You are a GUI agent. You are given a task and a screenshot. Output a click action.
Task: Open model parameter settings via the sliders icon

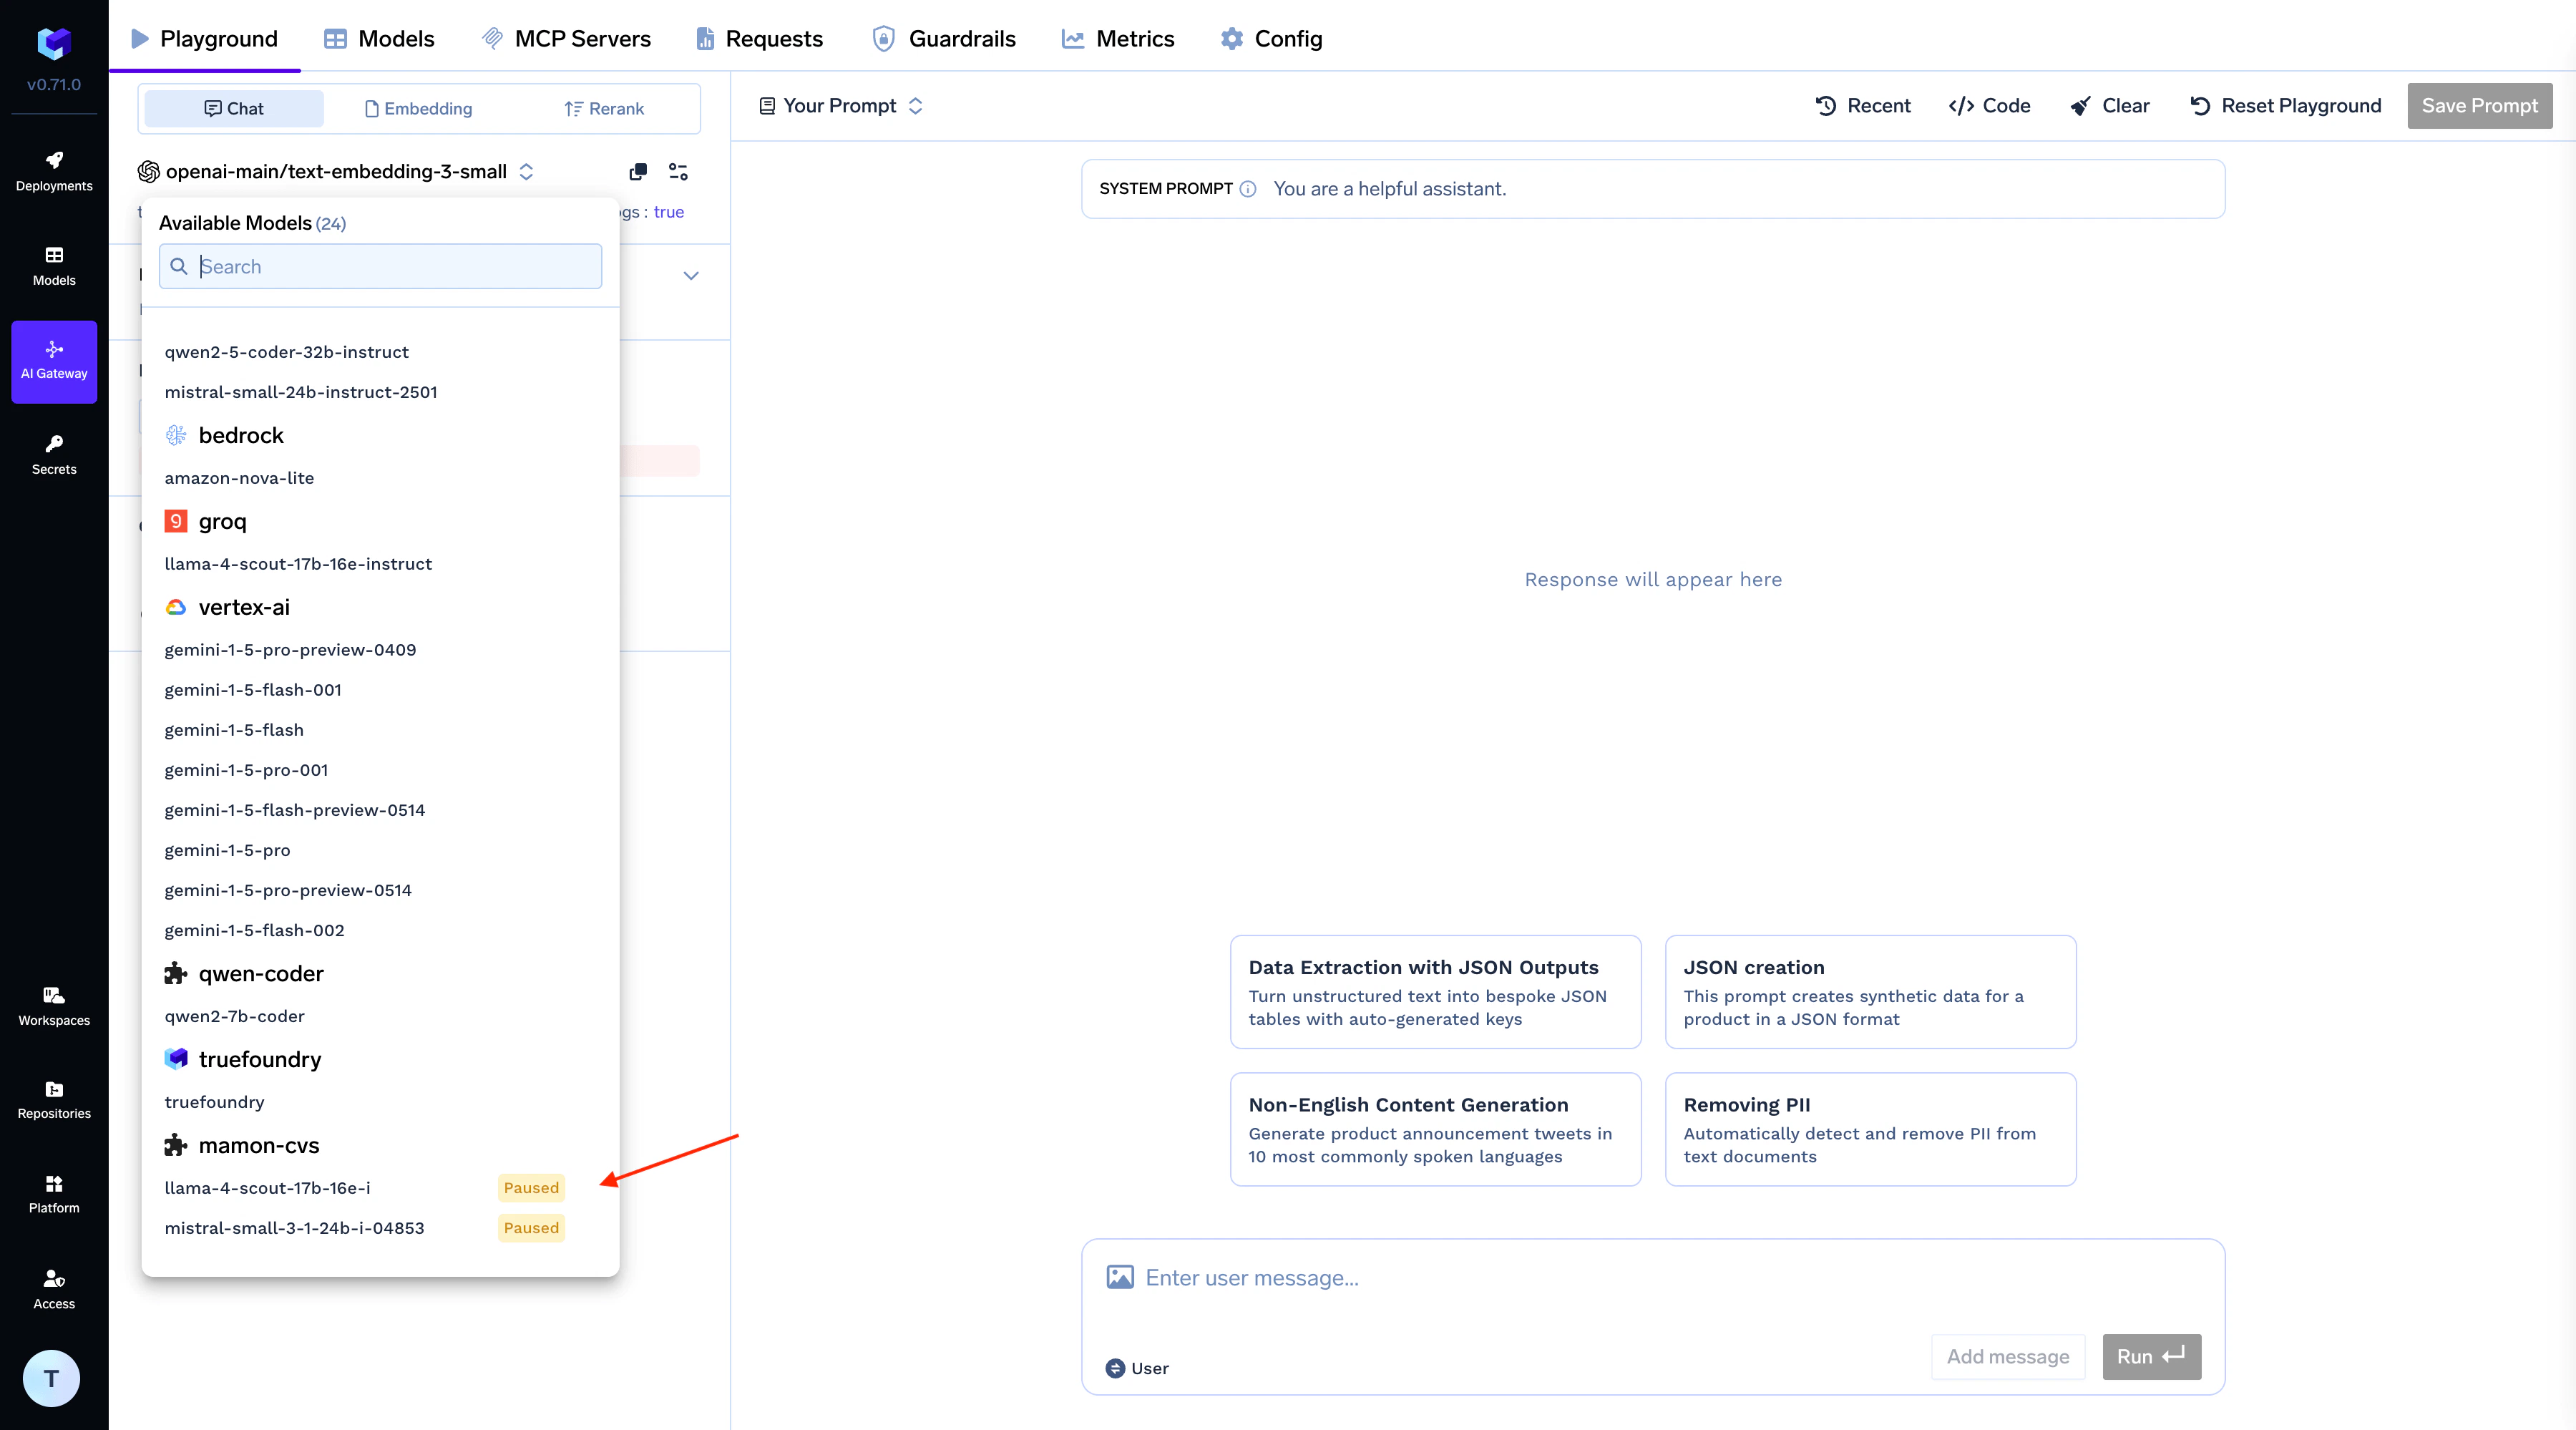coord(678,172)
